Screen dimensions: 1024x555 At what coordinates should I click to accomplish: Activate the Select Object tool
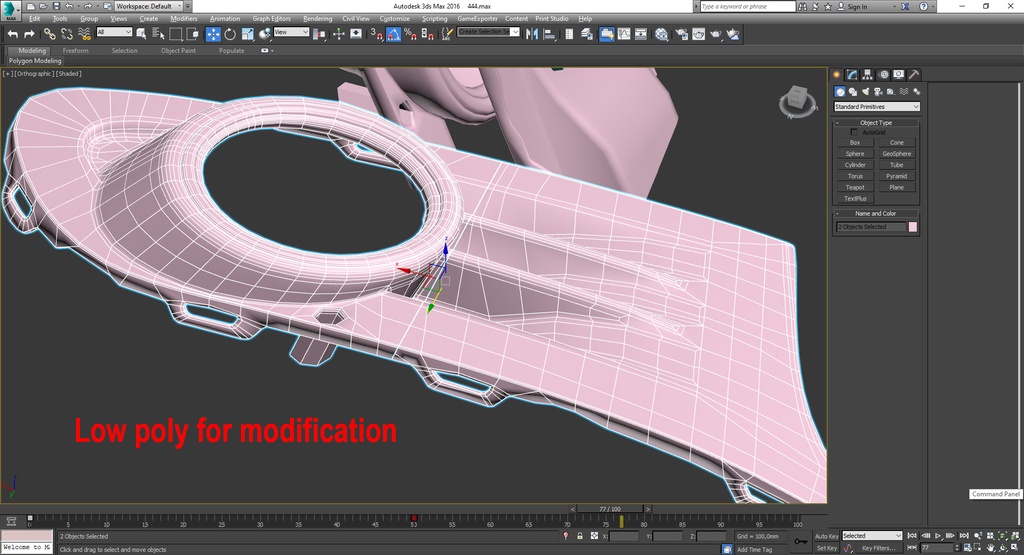click(141, 34)
